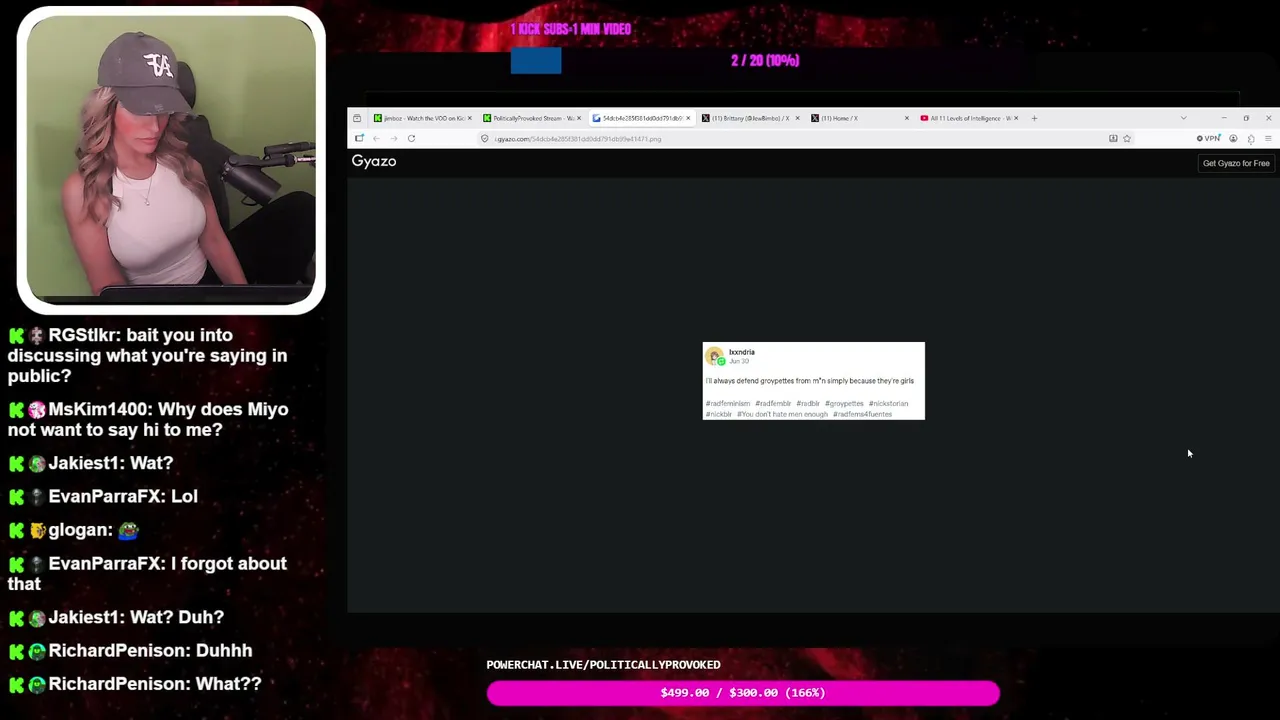This screenshot has height=720, width=1280.
Task: Click the #radfems4fuentes hashtag
Action: point(863,414)
